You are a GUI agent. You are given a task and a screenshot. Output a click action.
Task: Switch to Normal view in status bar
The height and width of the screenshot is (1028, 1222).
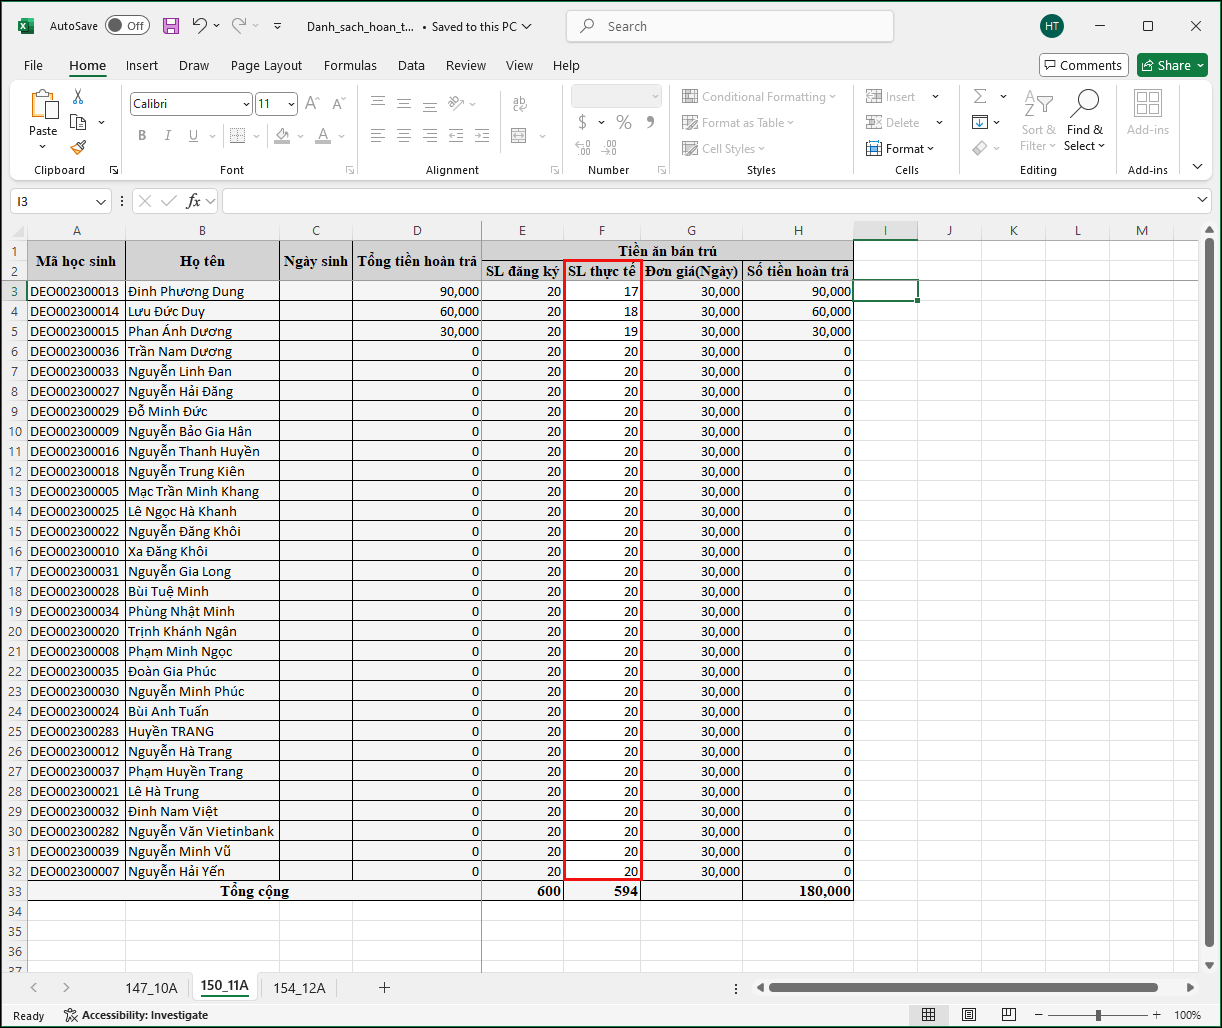click(x=928, y=1015)
